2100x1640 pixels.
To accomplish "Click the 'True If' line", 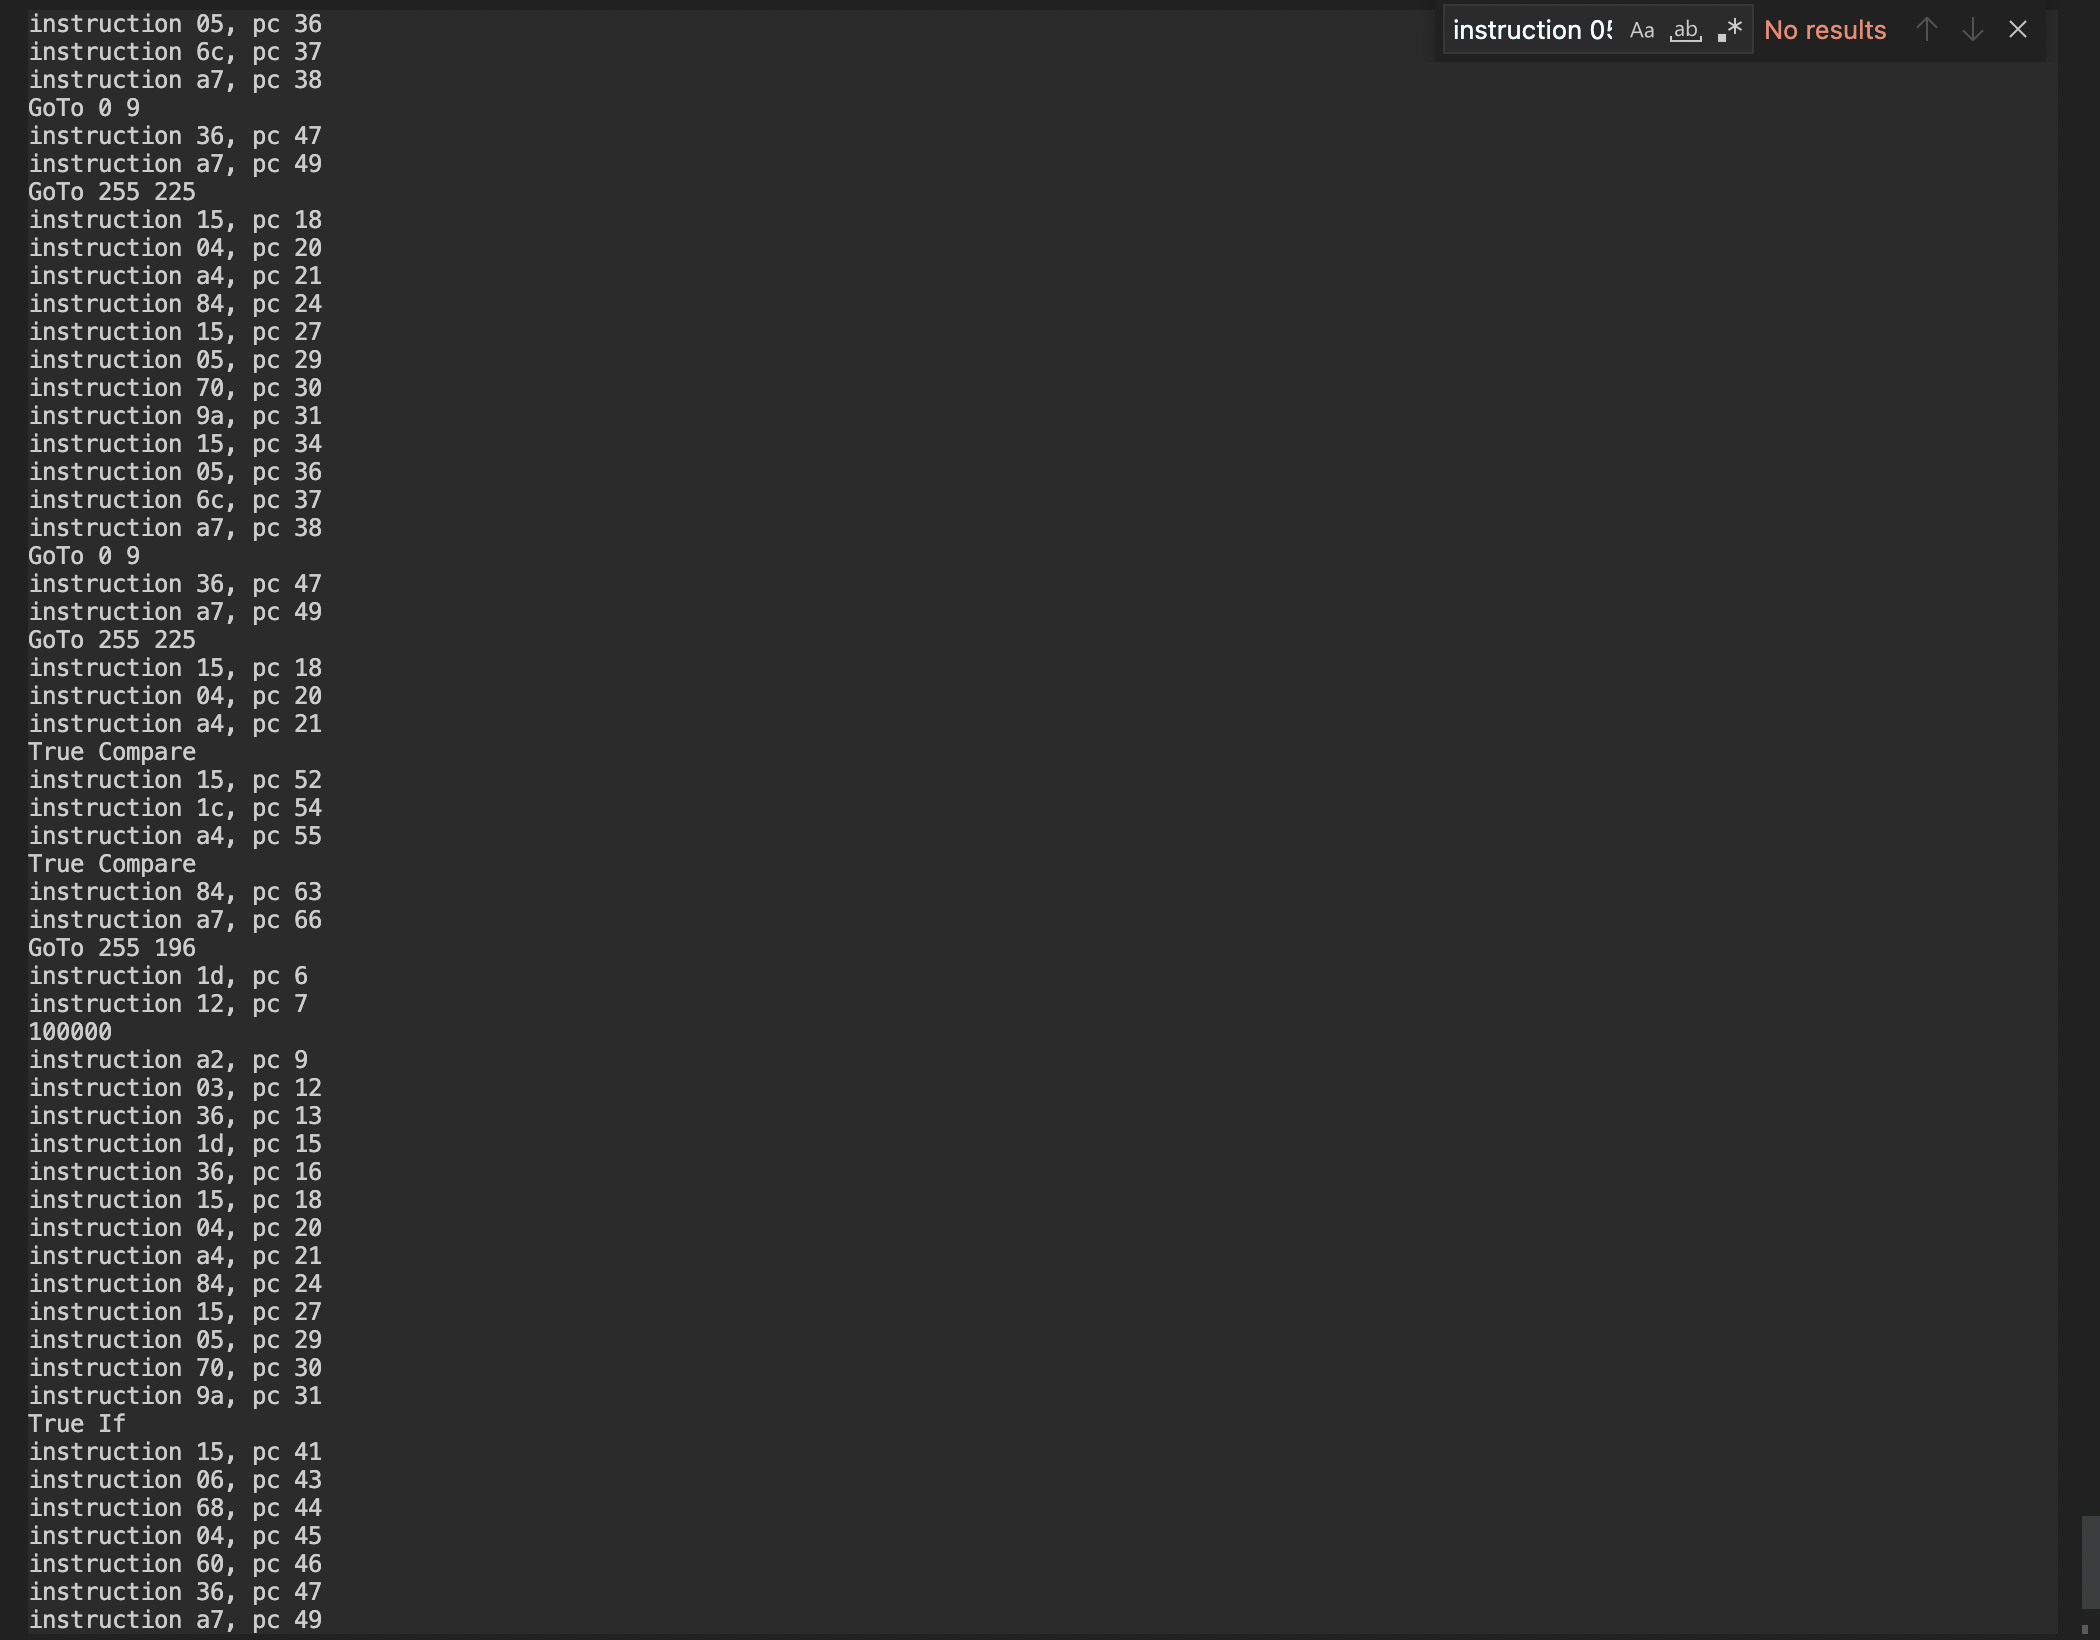I will point(77,1424).
